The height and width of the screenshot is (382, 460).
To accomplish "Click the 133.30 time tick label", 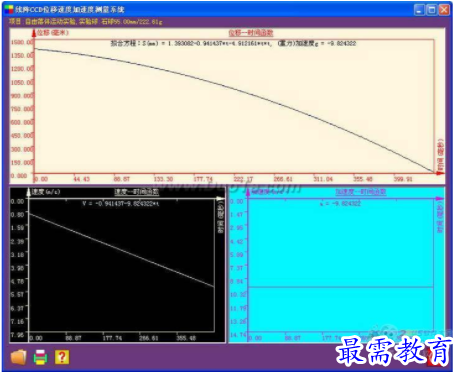I will pyautogui.click(x=163, y=179).
